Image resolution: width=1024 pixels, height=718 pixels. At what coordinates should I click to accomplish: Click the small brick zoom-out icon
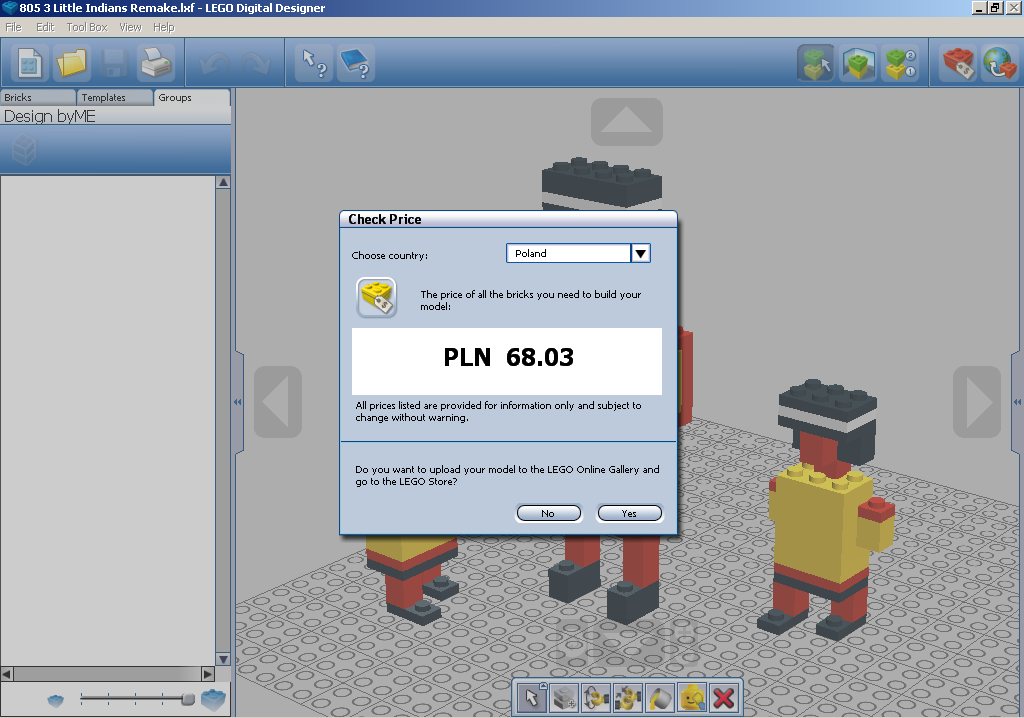[x=56, y=700]
